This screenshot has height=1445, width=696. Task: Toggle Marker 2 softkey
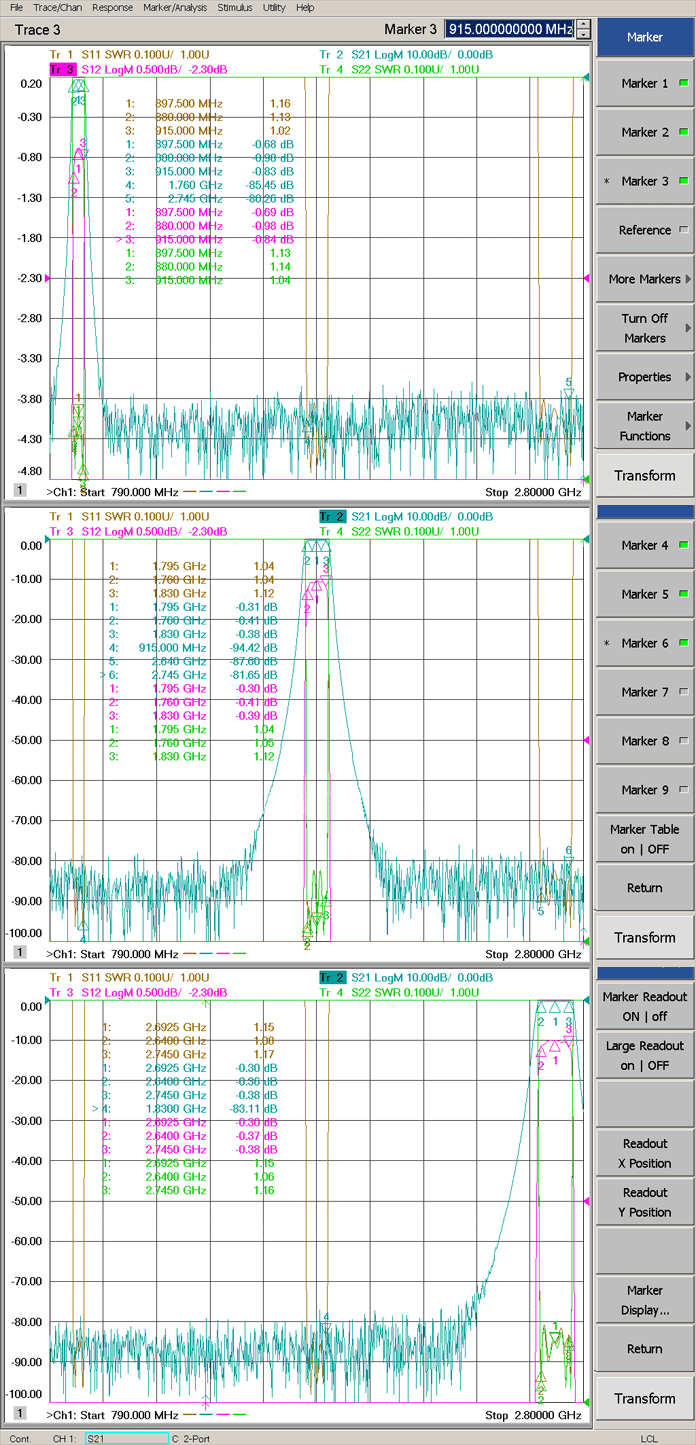[645, 132]
